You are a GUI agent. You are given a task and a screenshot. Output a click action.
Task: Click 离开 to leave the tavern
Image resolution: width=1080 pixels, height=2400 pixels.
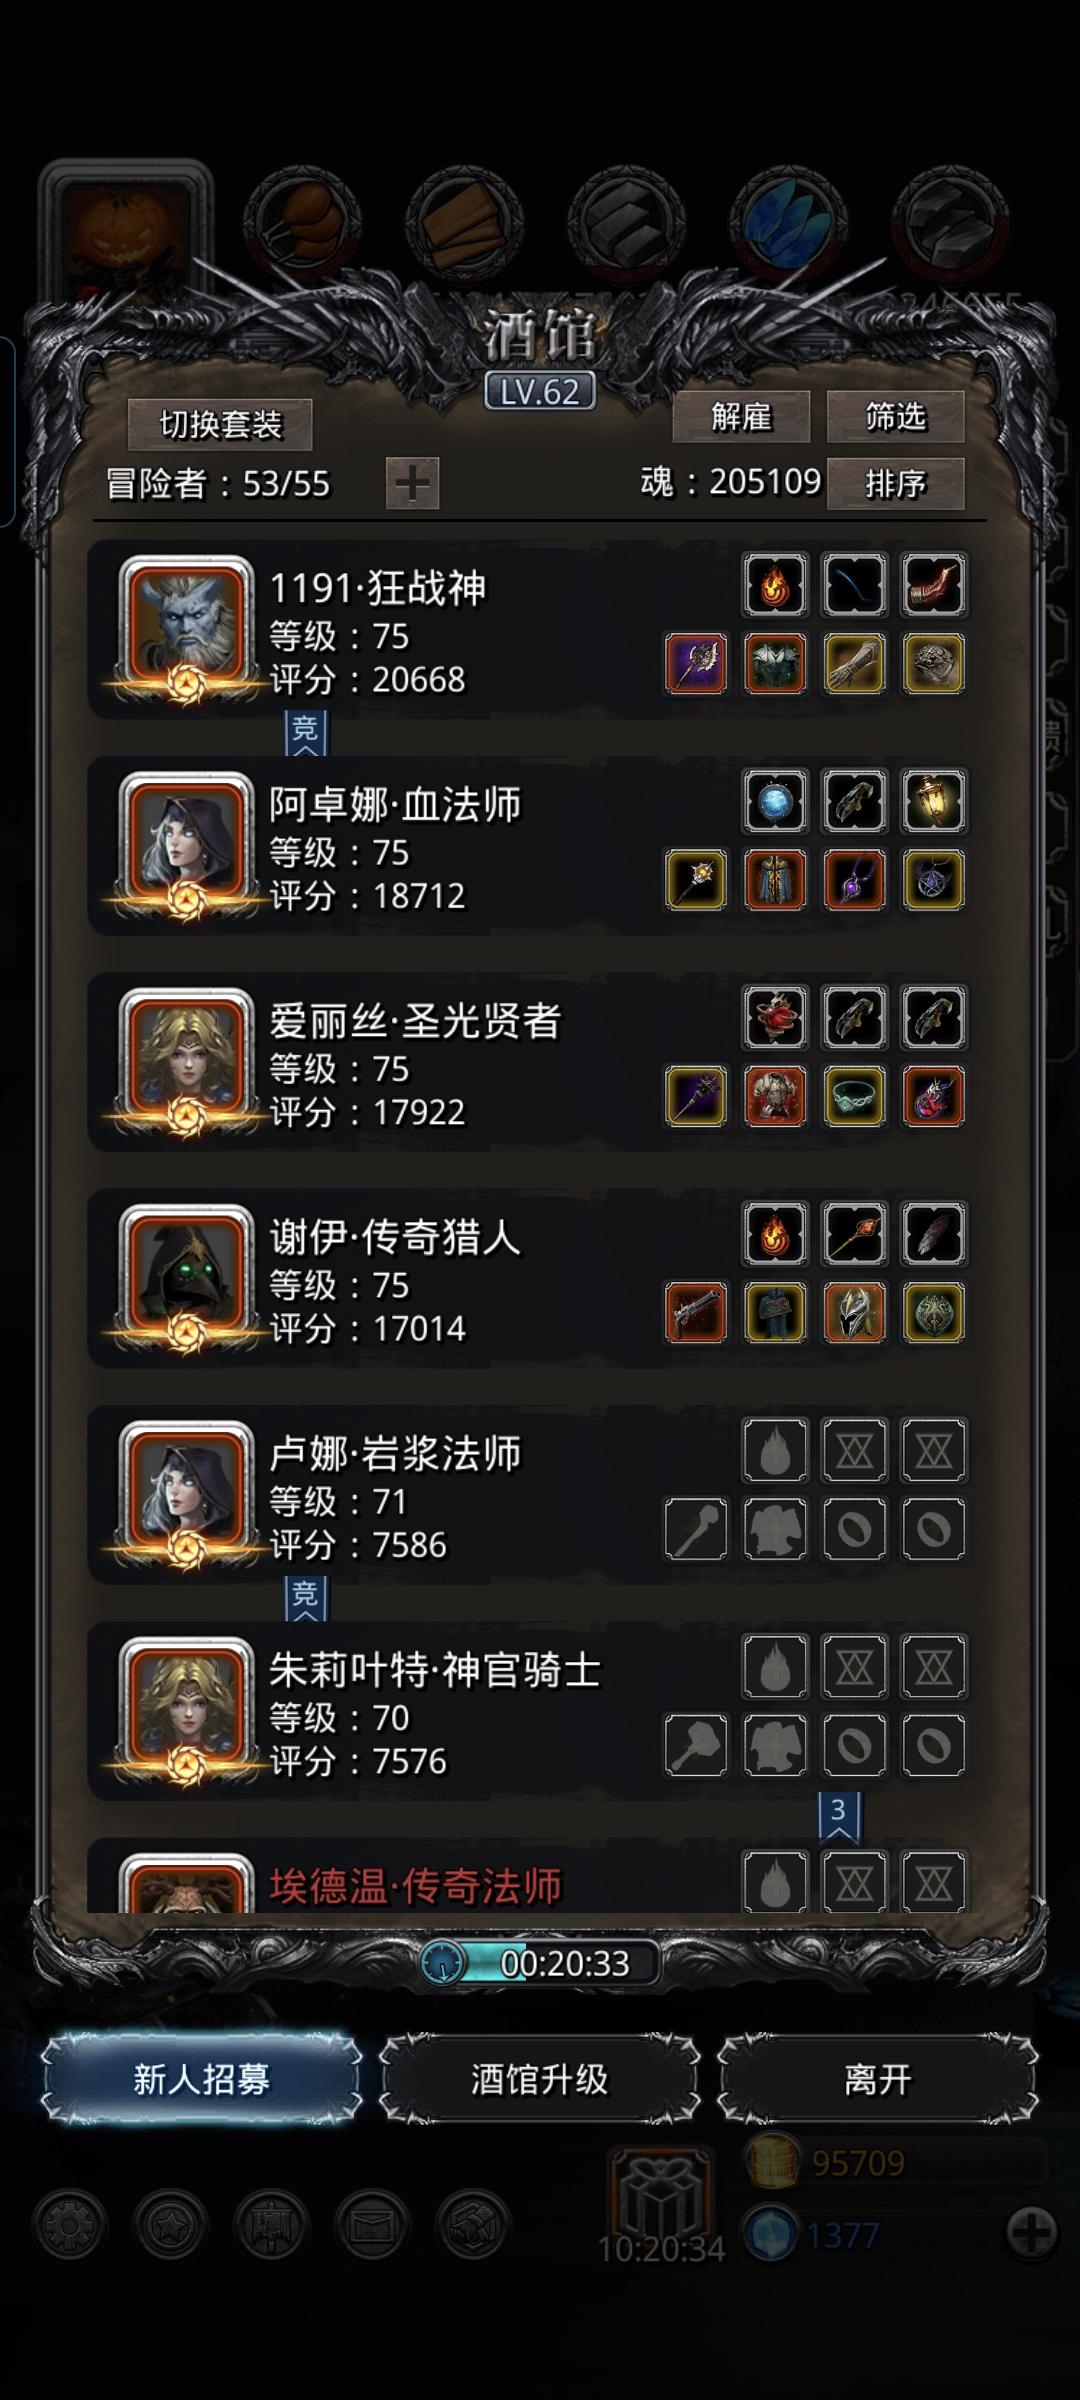[877, 2079]
